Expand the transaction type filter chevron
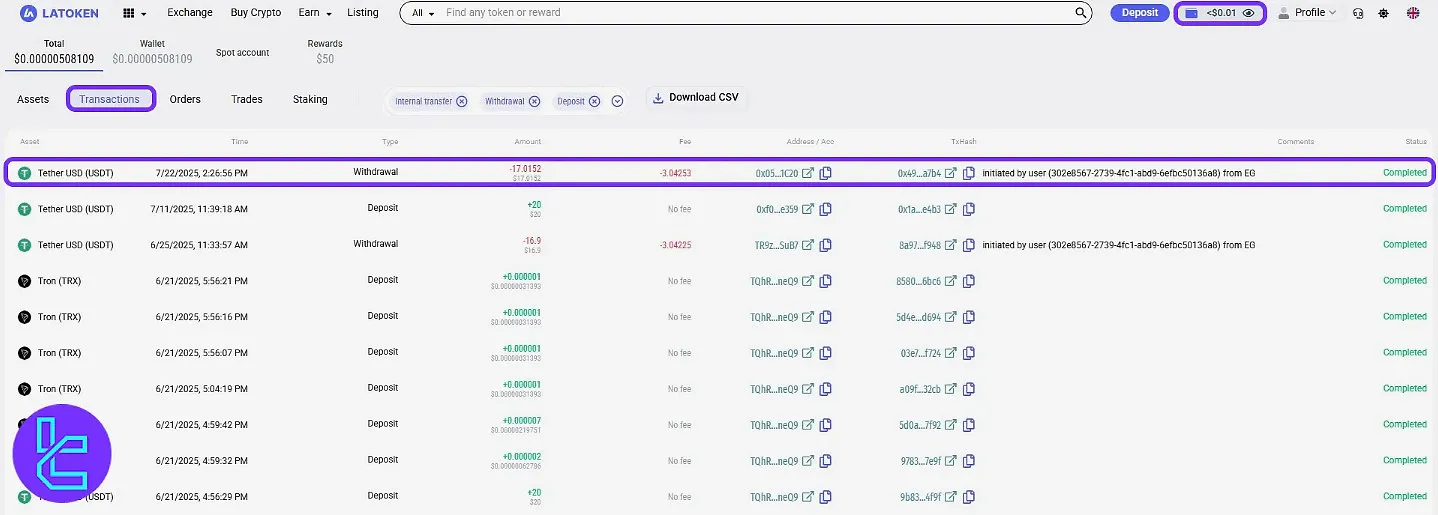 click(x=617, y=101)
